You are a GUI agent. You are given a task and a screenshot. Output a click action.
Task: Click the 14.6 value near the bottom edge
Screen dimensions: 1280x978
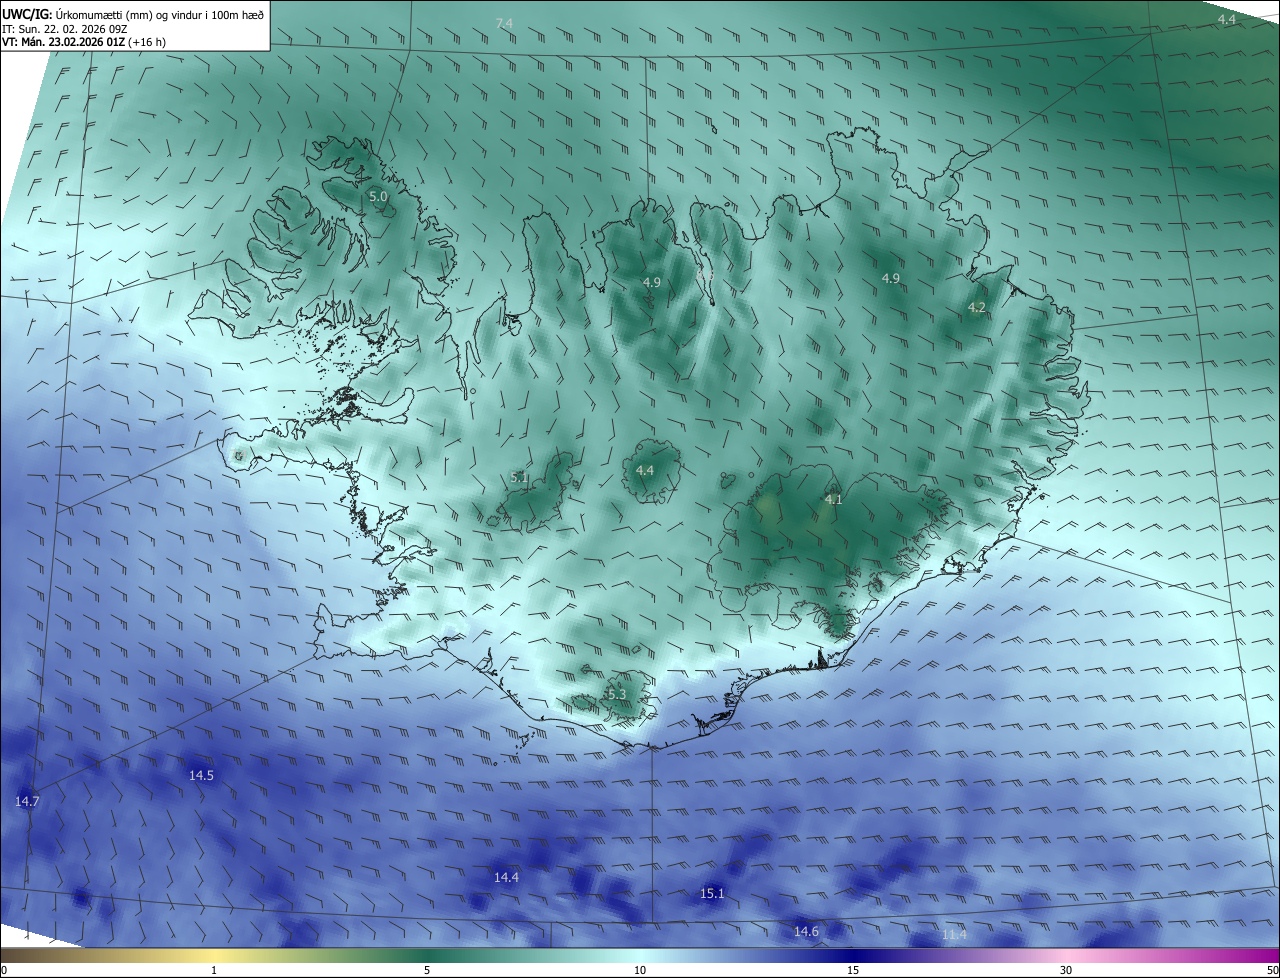806,931
